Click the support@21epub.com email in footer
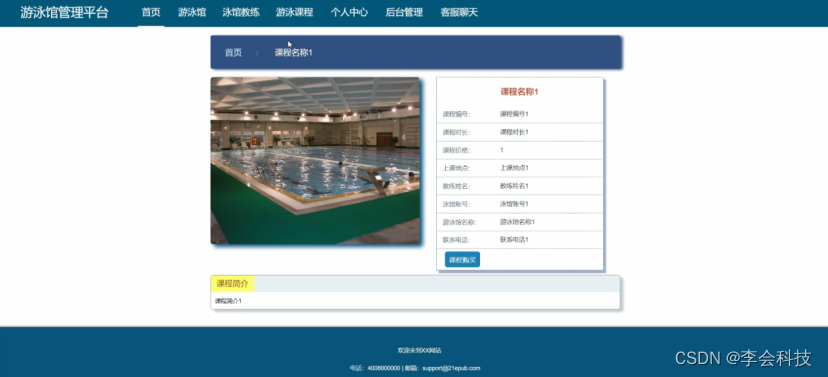Viewport: 828px width, 377px height. (x=451, y=369)
